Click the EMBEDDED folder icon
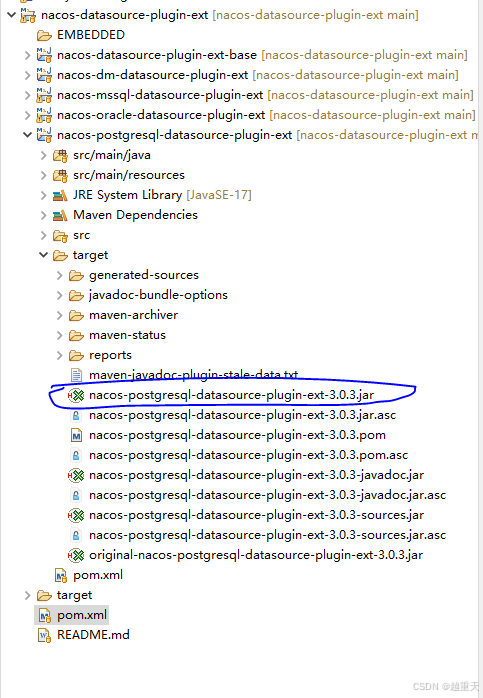The height and width of the screenshot is (698, 483). [44, 35]
